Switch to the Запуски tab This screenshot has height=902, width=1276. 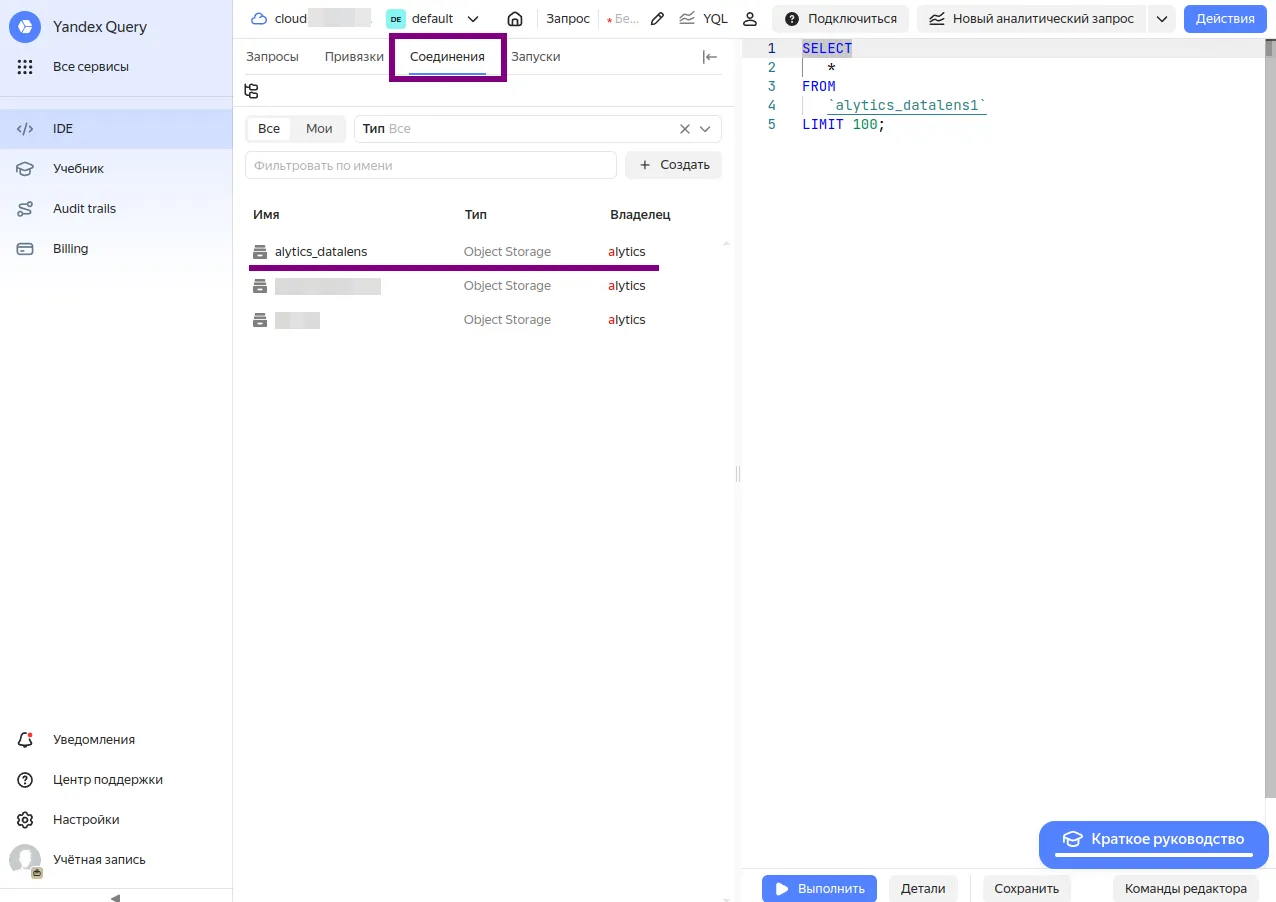click(x=536, y=57)
